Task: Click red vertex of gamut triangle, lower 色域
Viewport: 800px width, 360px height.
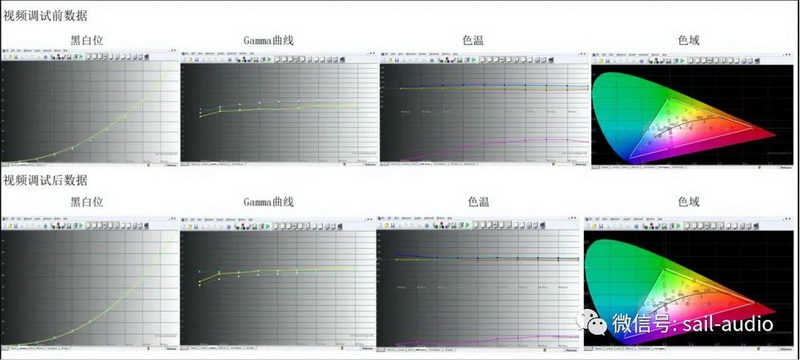Action: (x=754, y=302)
